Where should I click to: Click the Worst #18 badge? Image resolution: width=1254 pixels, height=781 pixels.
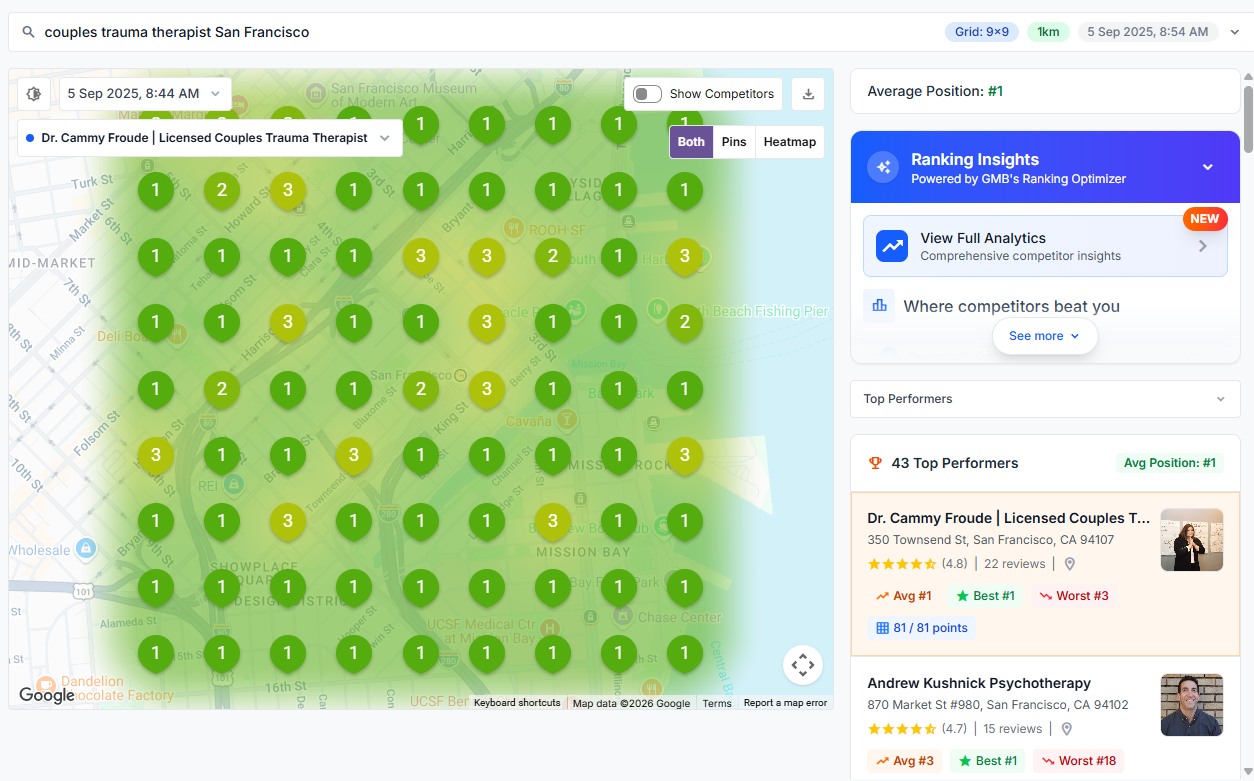point(1078,761)
